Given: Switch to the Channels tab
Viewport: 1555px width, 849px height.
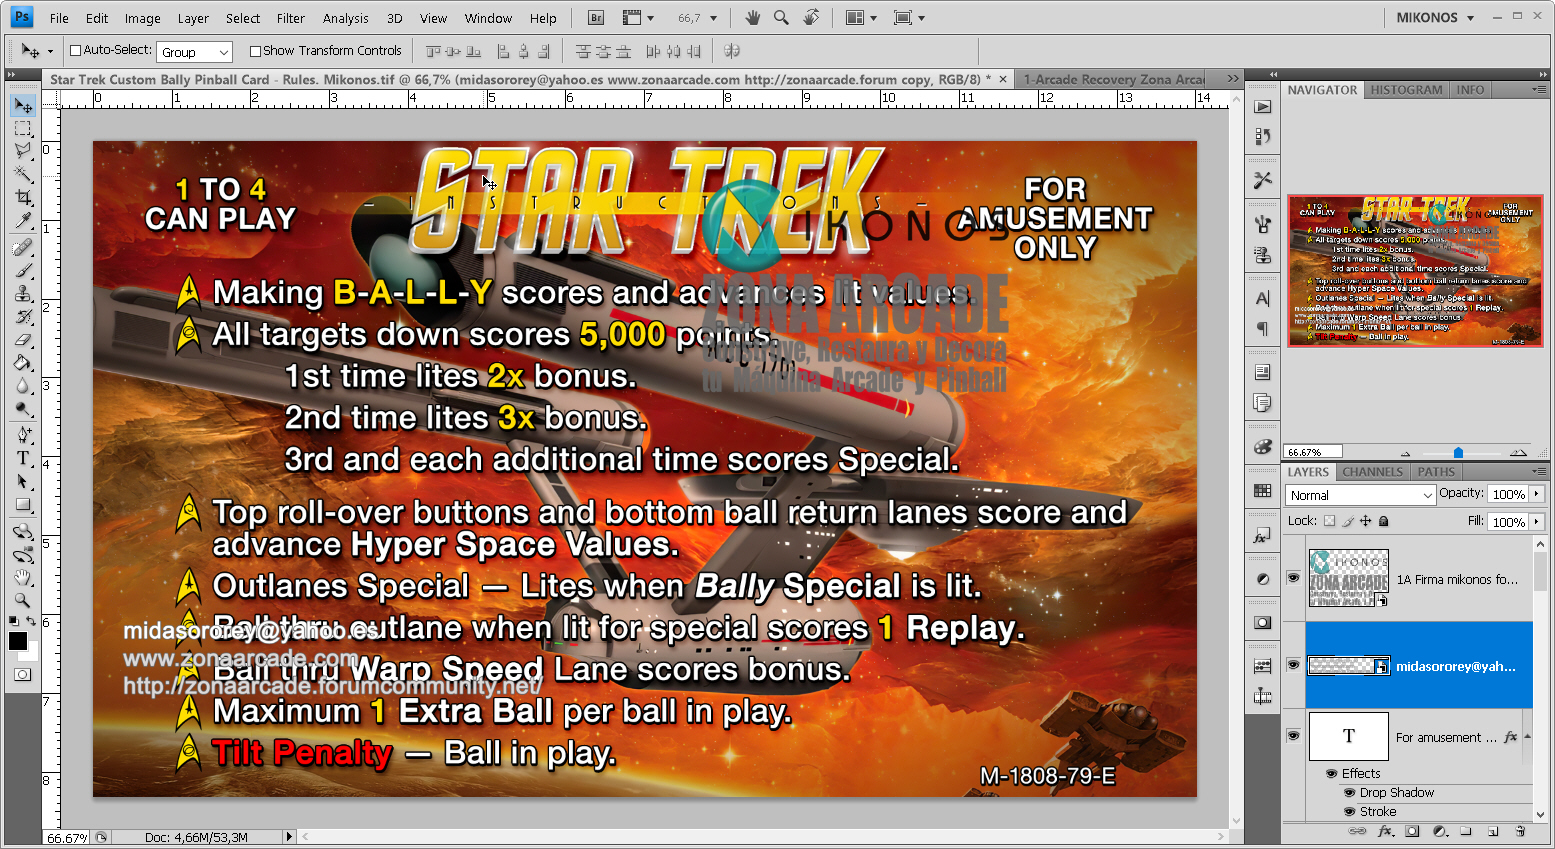Looking at the screenshot, I should tap(1372, 471).
